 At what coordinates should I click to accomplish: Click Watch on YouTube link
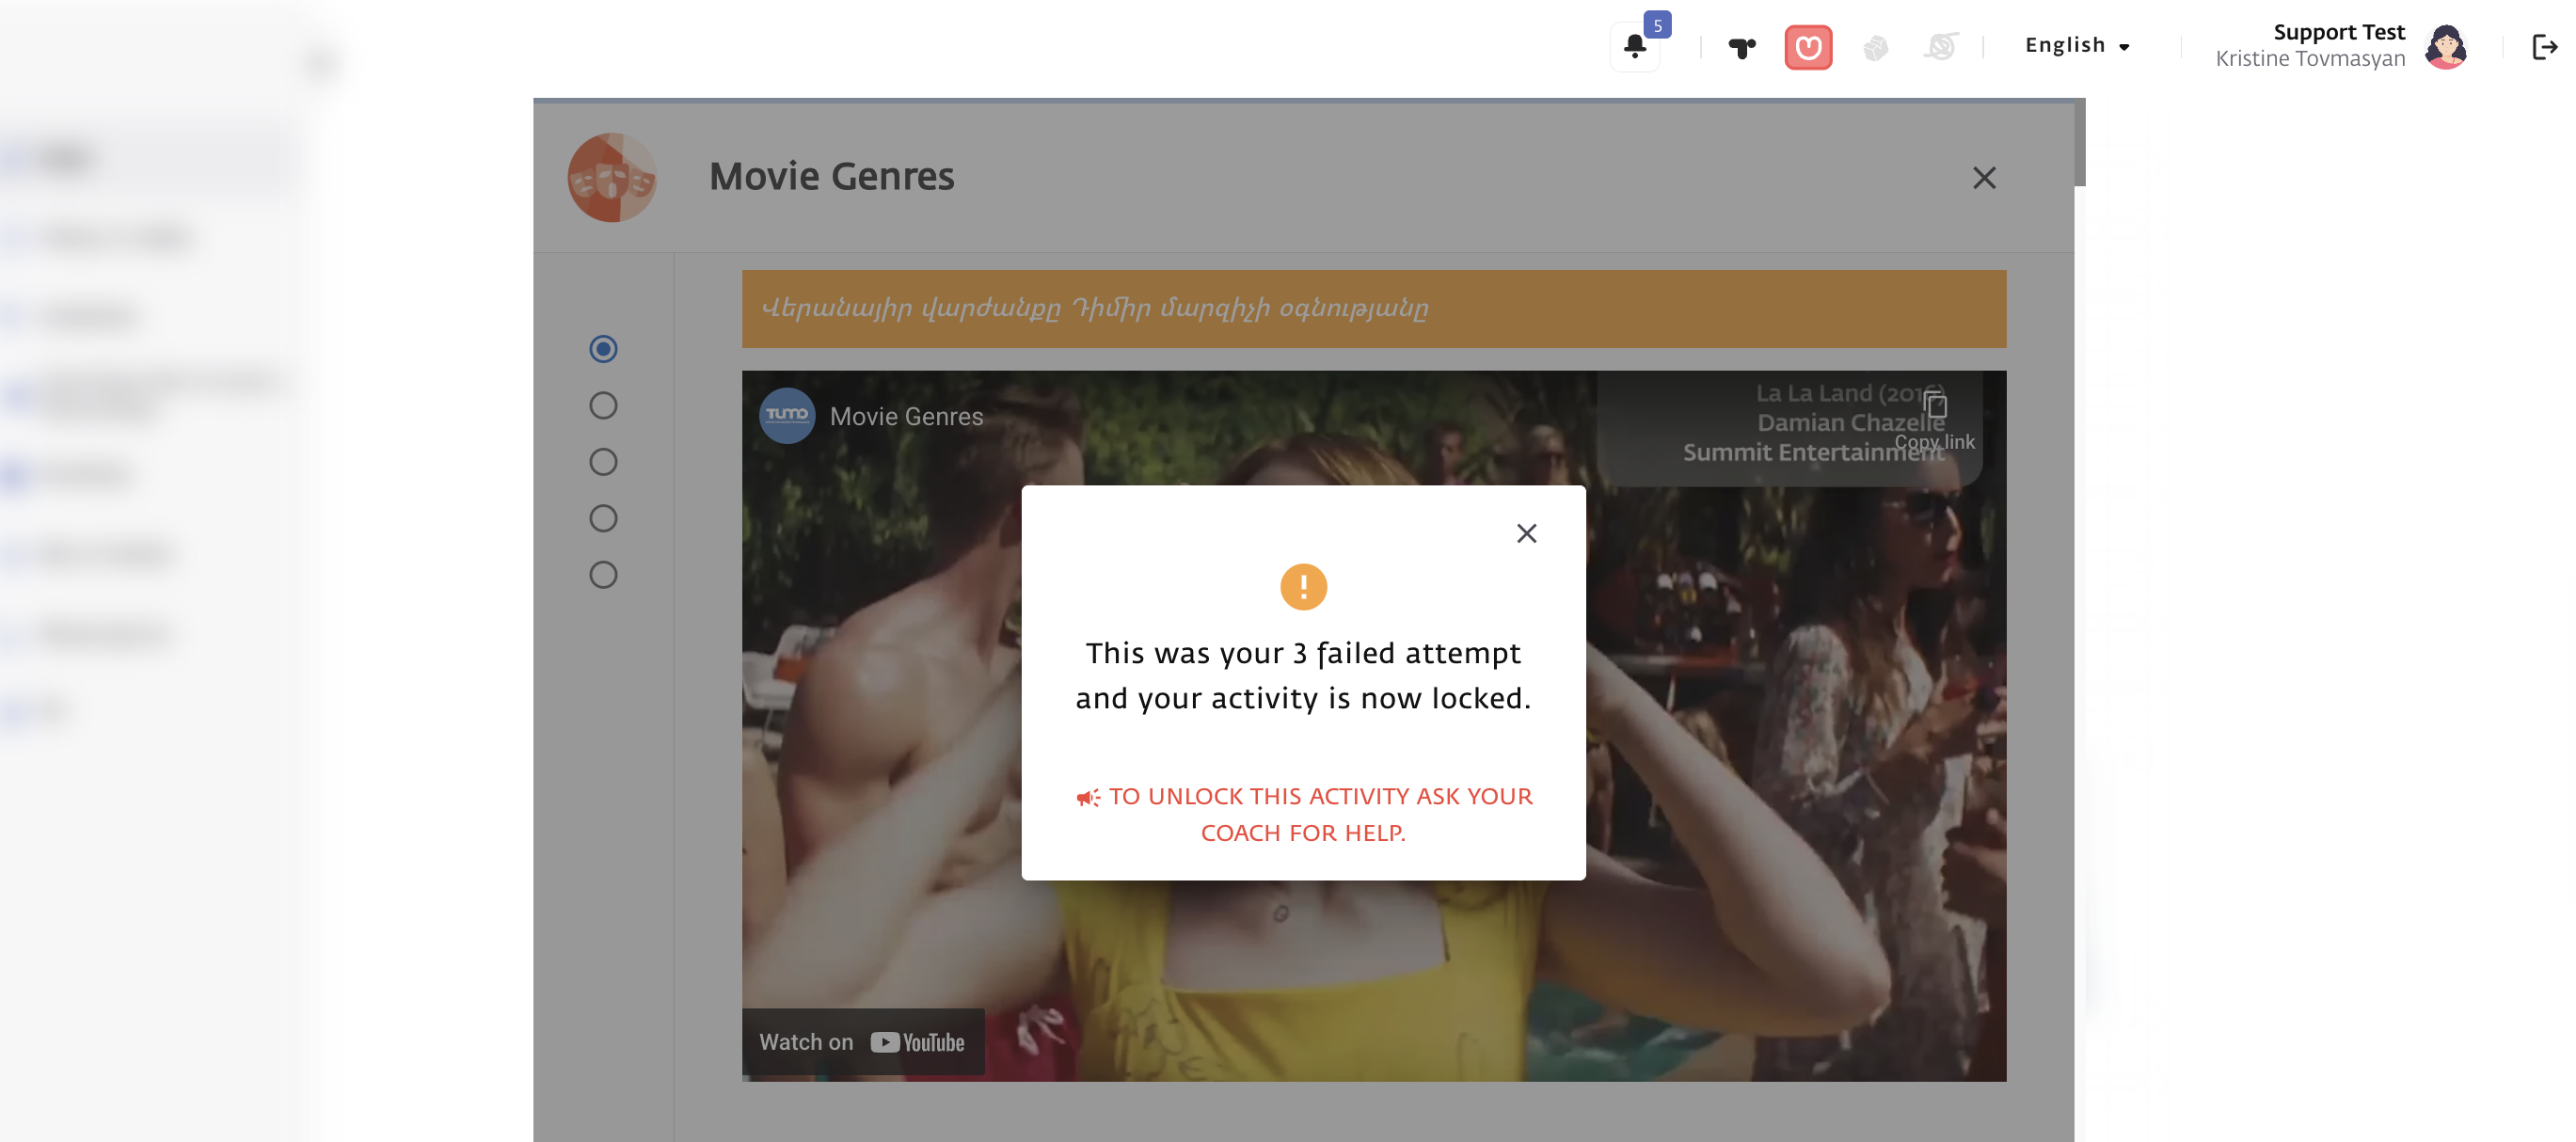(x=862, y=1042)
